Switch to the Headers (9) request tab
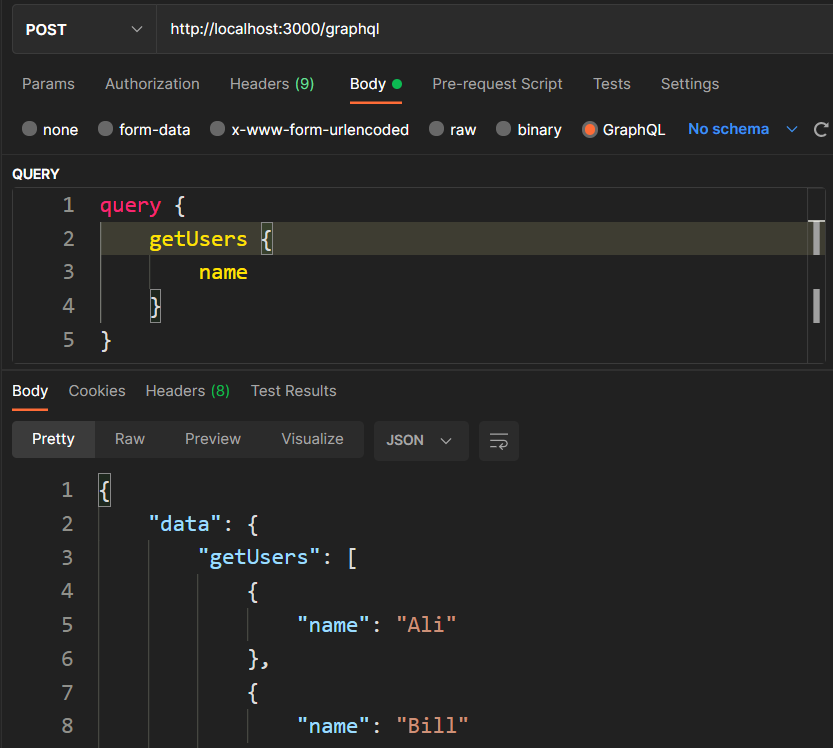This screenshot has width=833, height=748. tap(271, 84)
